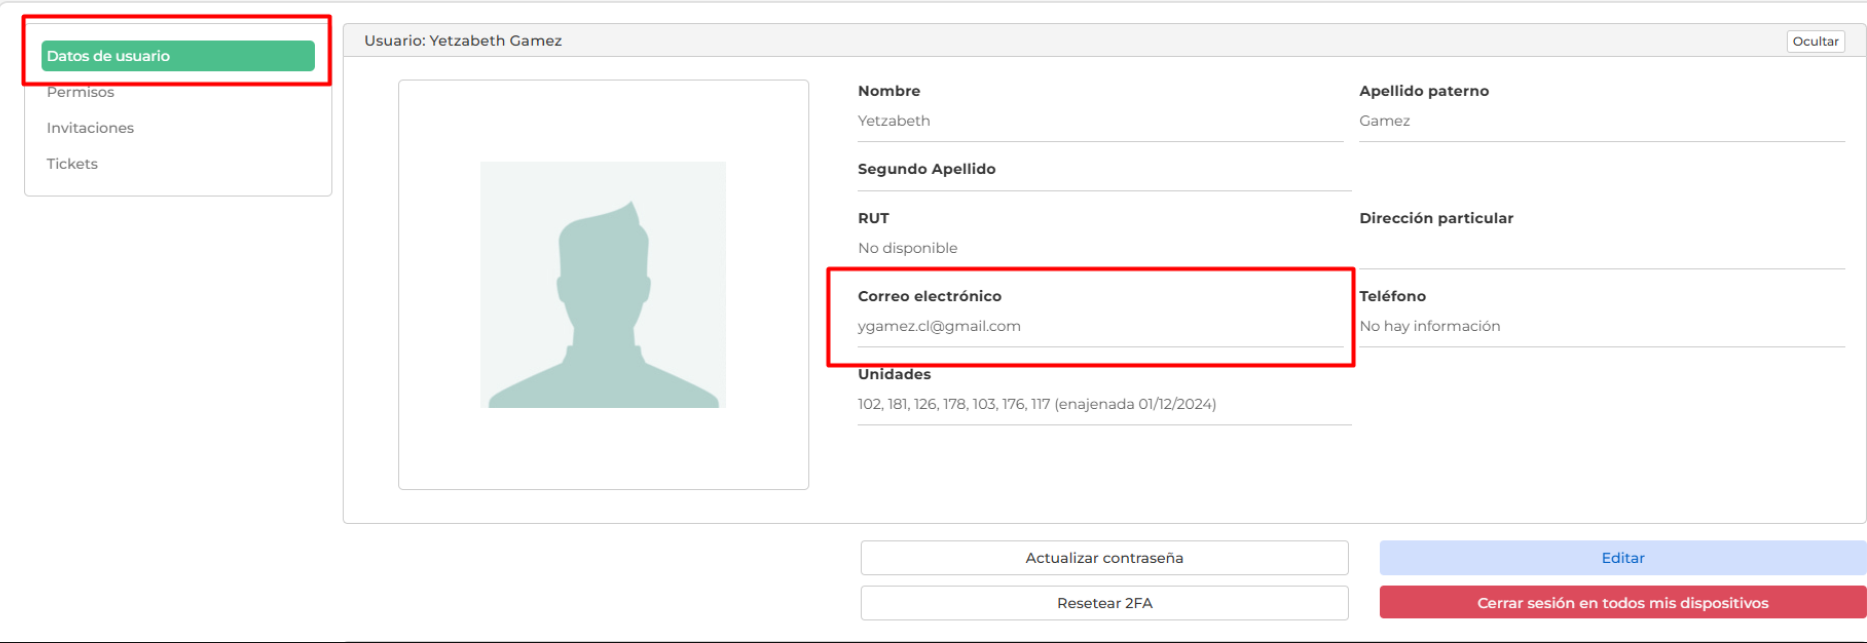Image resolution: width=1867 pixels, height=643 pixels.
Task: Click the Teléfono value 'No hay información'
Action: [x=1429, y=326]
